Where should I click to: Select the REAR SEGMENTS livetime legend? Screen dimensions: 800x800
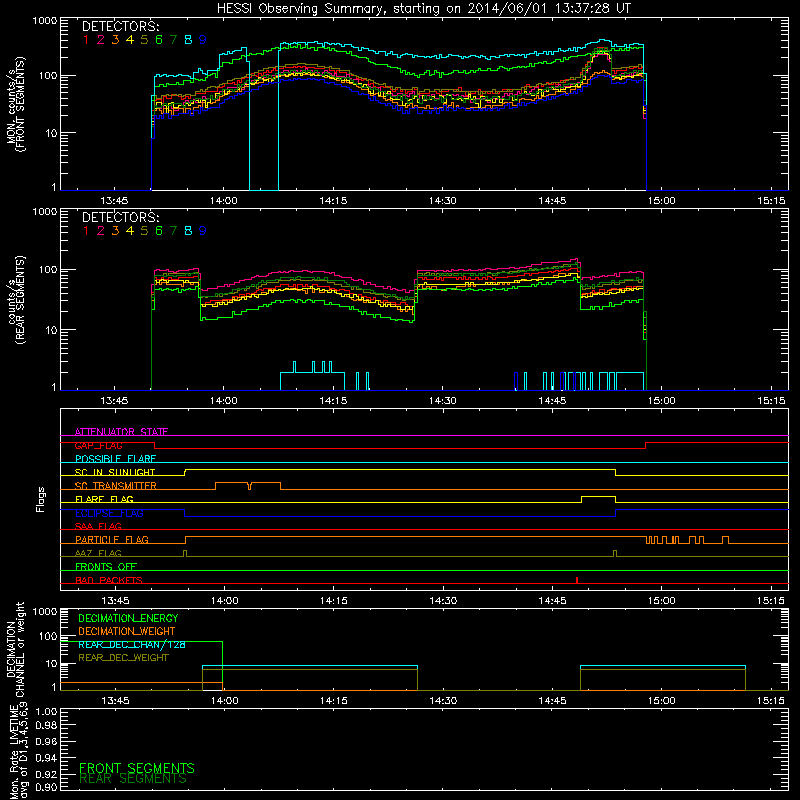[133, 779]
